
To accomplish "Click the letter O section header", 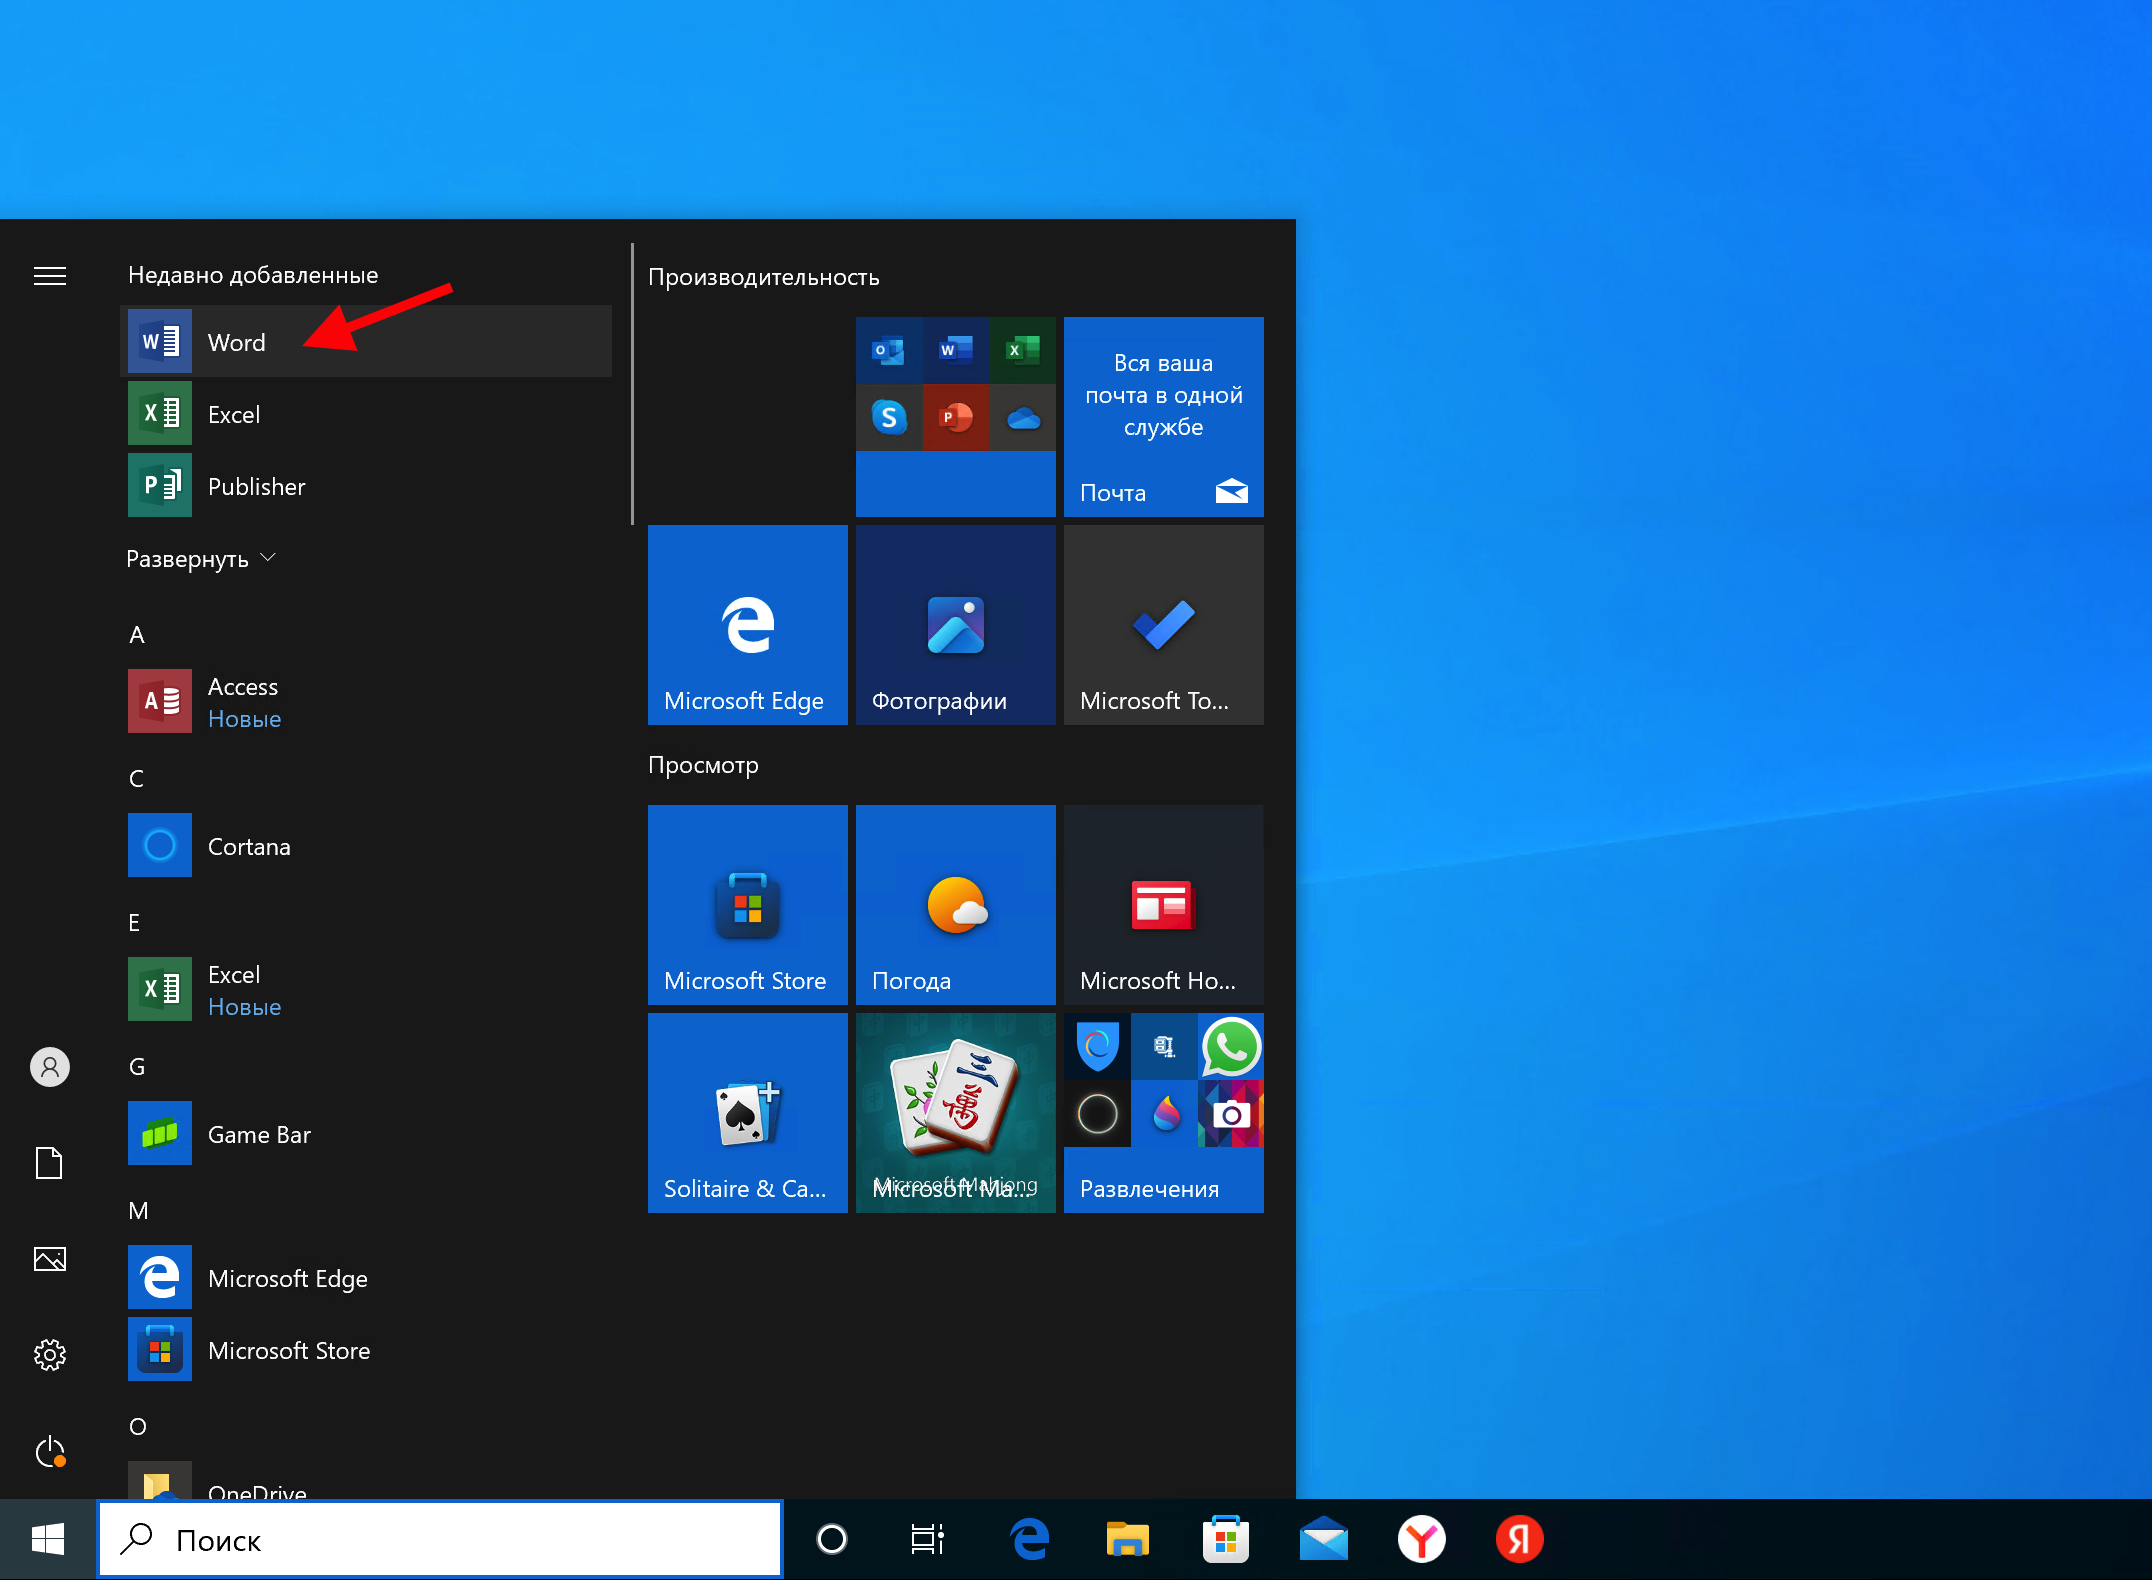I will [x=138, y=1427].
